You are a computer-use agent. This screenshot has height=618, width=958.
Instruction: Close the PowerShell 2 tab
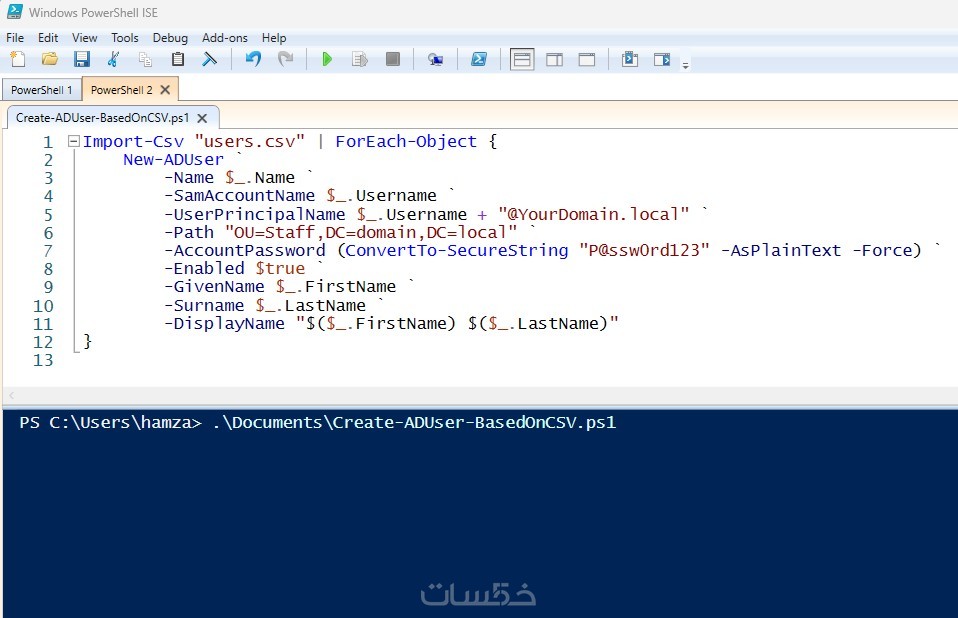coord(165,90)
